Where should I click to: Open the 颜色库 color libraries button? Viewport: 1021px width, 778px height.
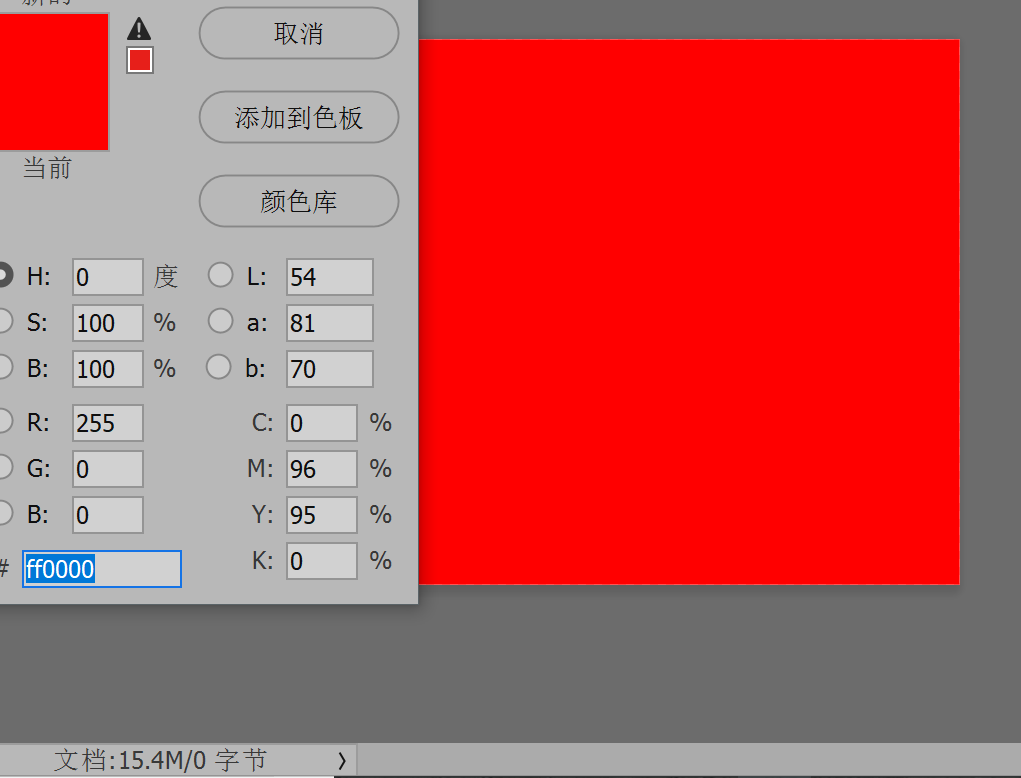tap(299, 201)
